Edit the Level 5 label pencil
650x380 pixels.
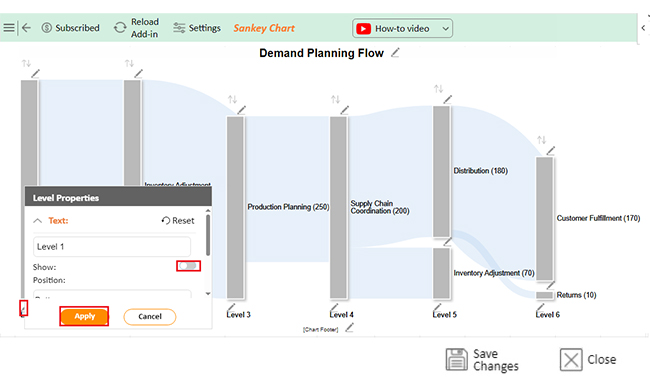(437, 307)
